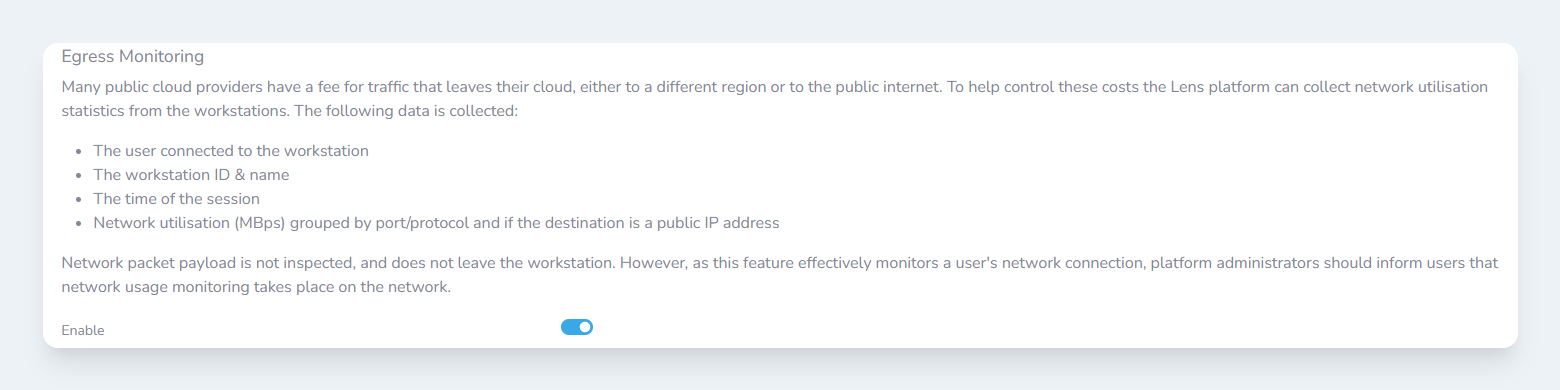Click the bullet dot before 'The workstation ID'
This screenshot has height=390, width=1560.
coord(79,176)
